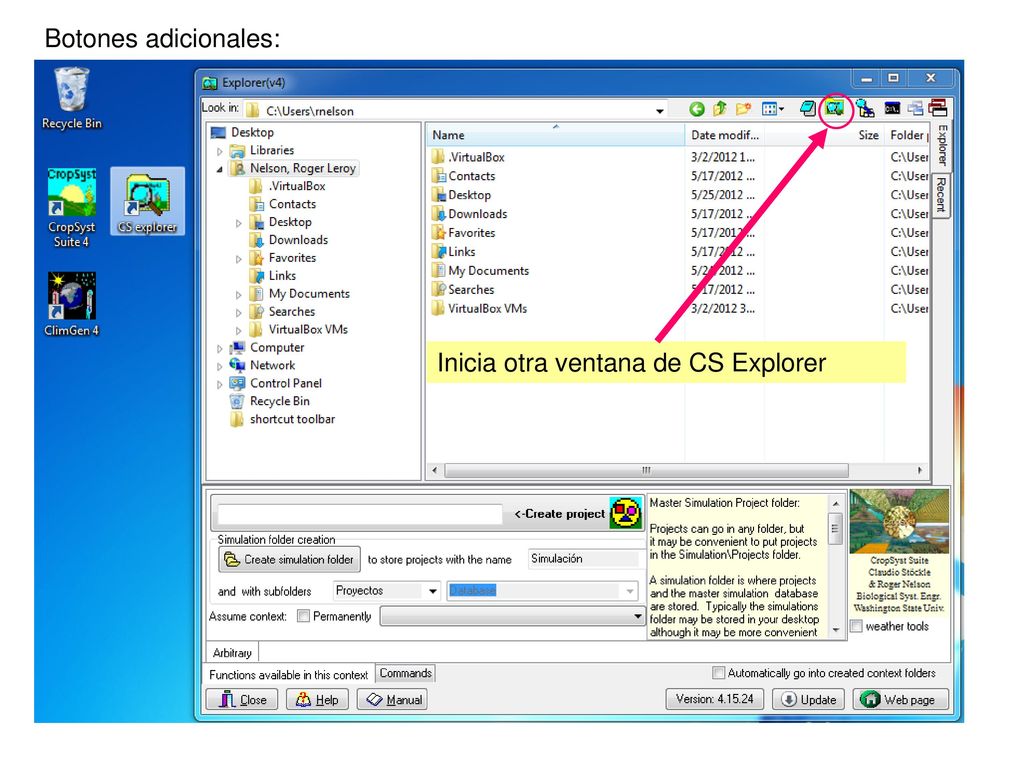Click the Close button

pos(242,699)
